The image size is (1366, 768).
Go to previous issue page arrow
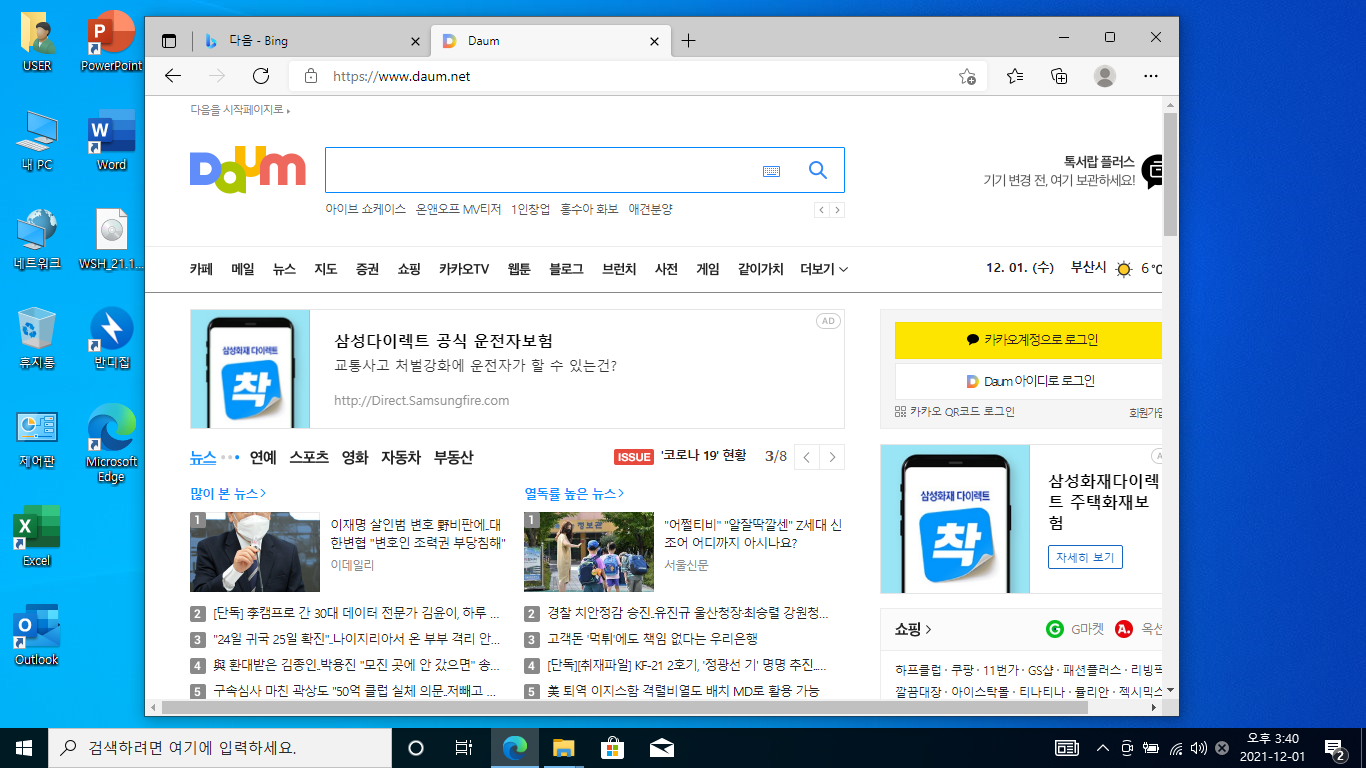coord(806,457)
